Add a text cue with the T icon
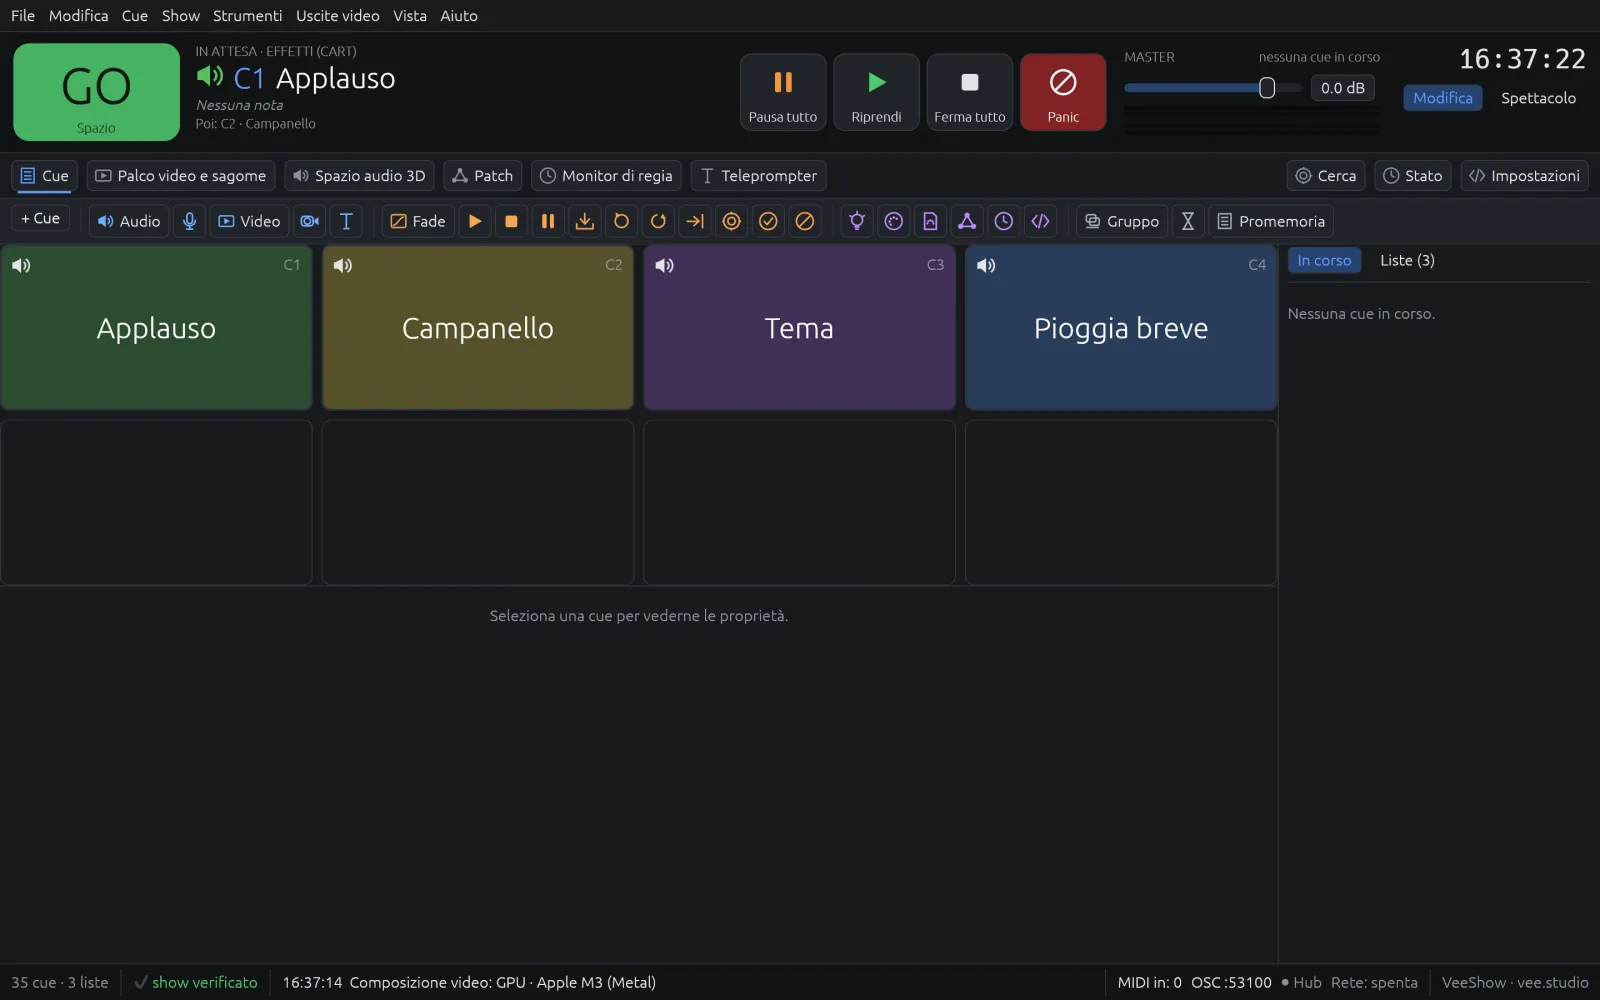Viewport: 1600px width, 1000px height. pos(346,221)
